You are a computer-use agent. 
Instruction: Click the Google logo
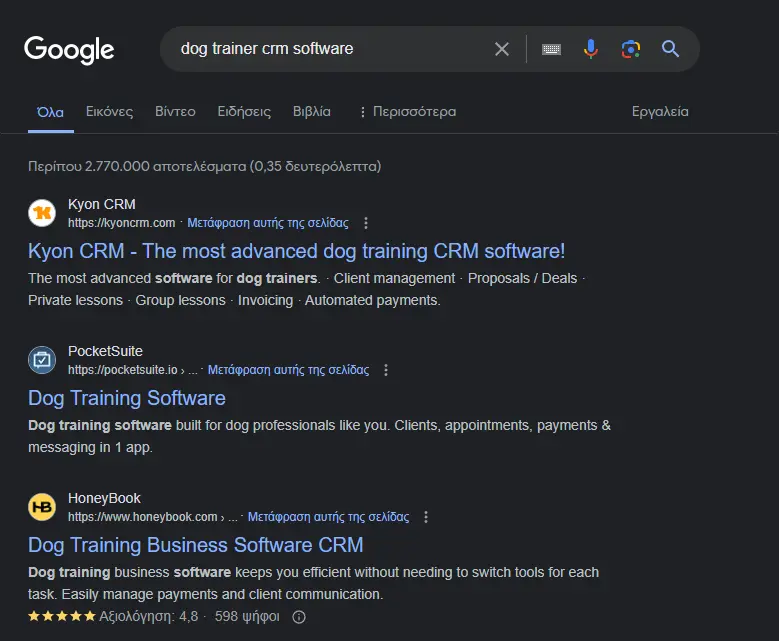tap(69, 49)
